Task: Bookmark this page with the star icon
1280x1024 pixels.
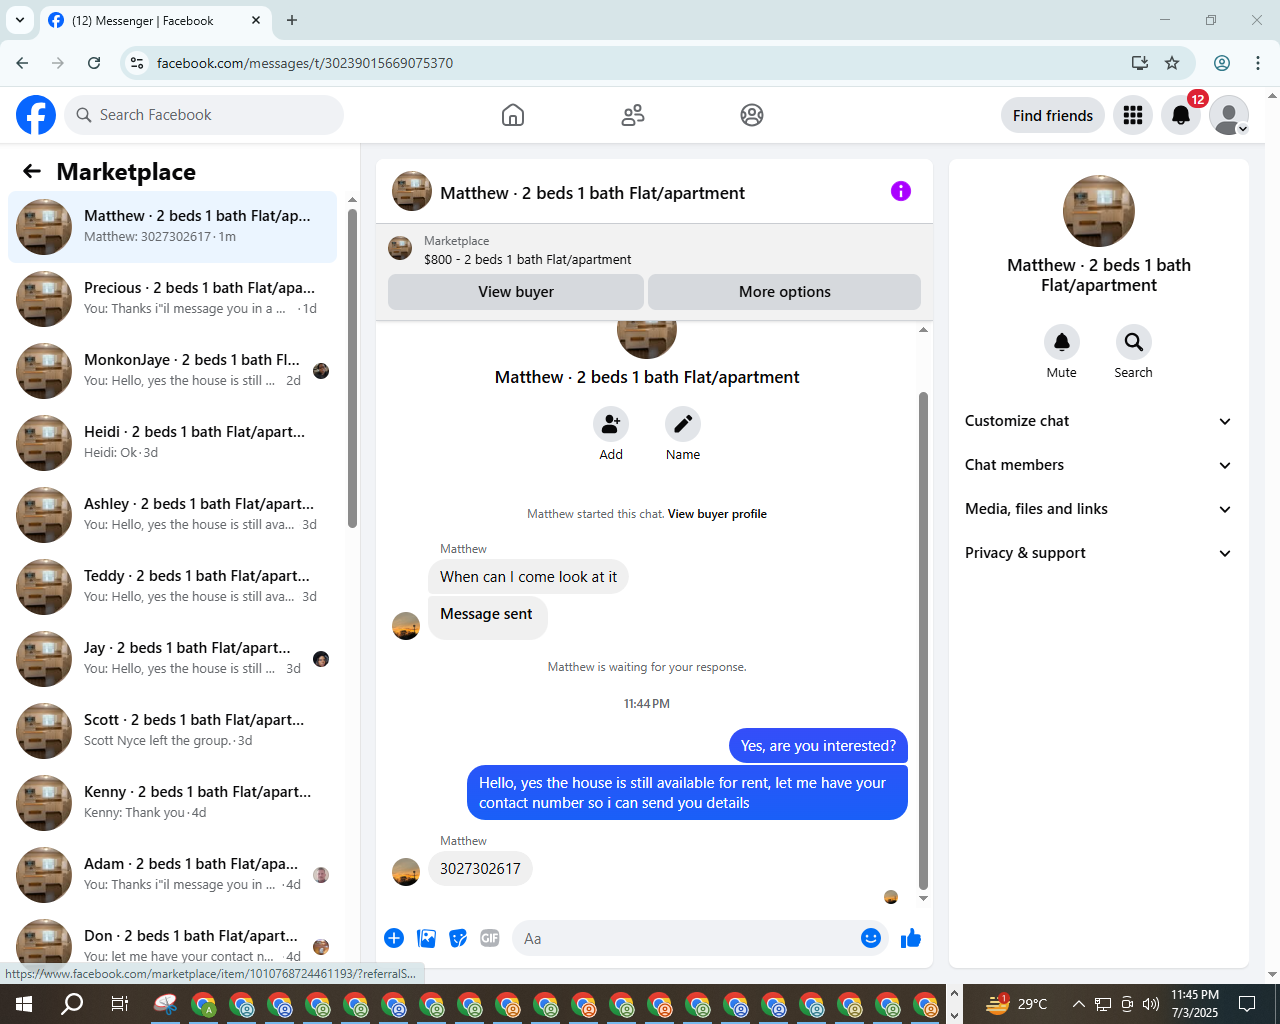Action: (x=1172, y=63)
